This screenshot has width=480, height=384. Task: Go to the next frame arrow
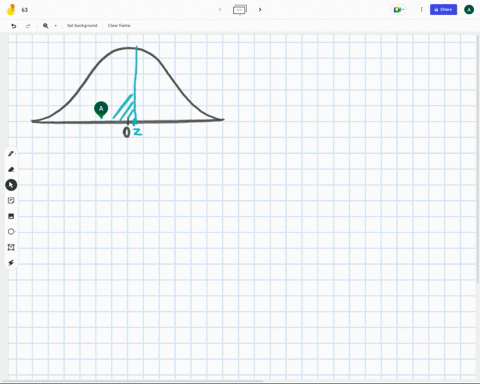tap(260, 10)
